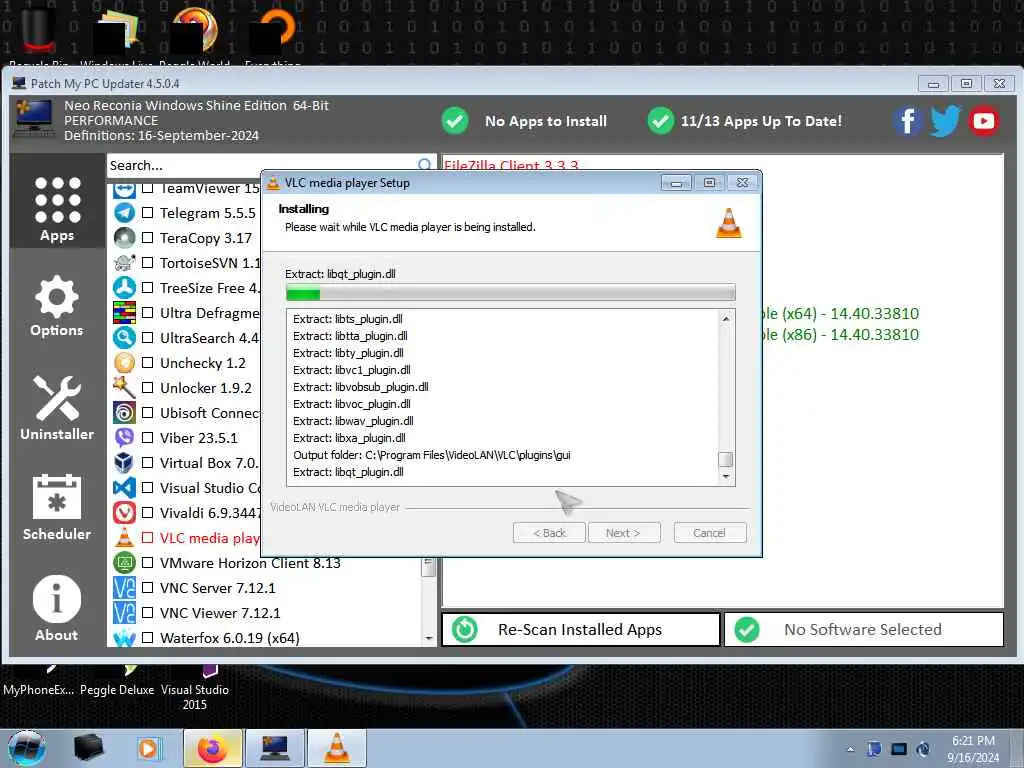Click the Ultra Defragmenter icon in list
This screenshot has width=1024, height=768.
coord(124,313)
